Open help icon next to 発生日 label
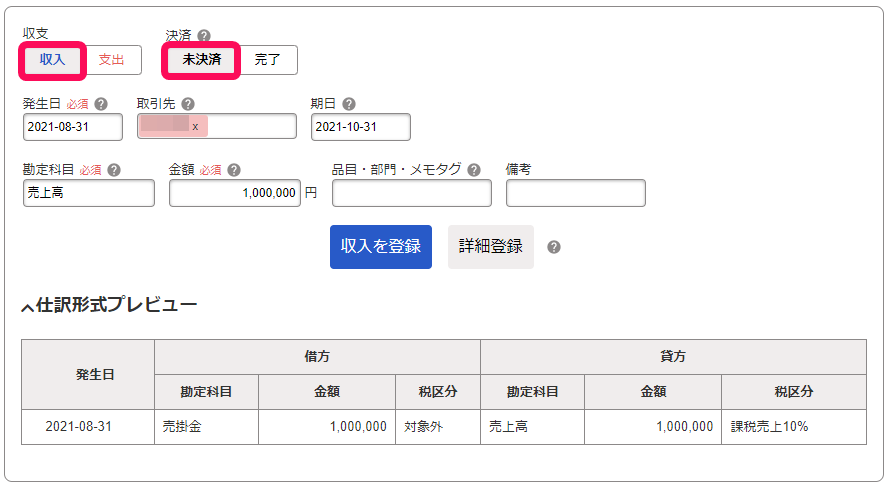This screenshot has height=485, width=886. (101, 104)
